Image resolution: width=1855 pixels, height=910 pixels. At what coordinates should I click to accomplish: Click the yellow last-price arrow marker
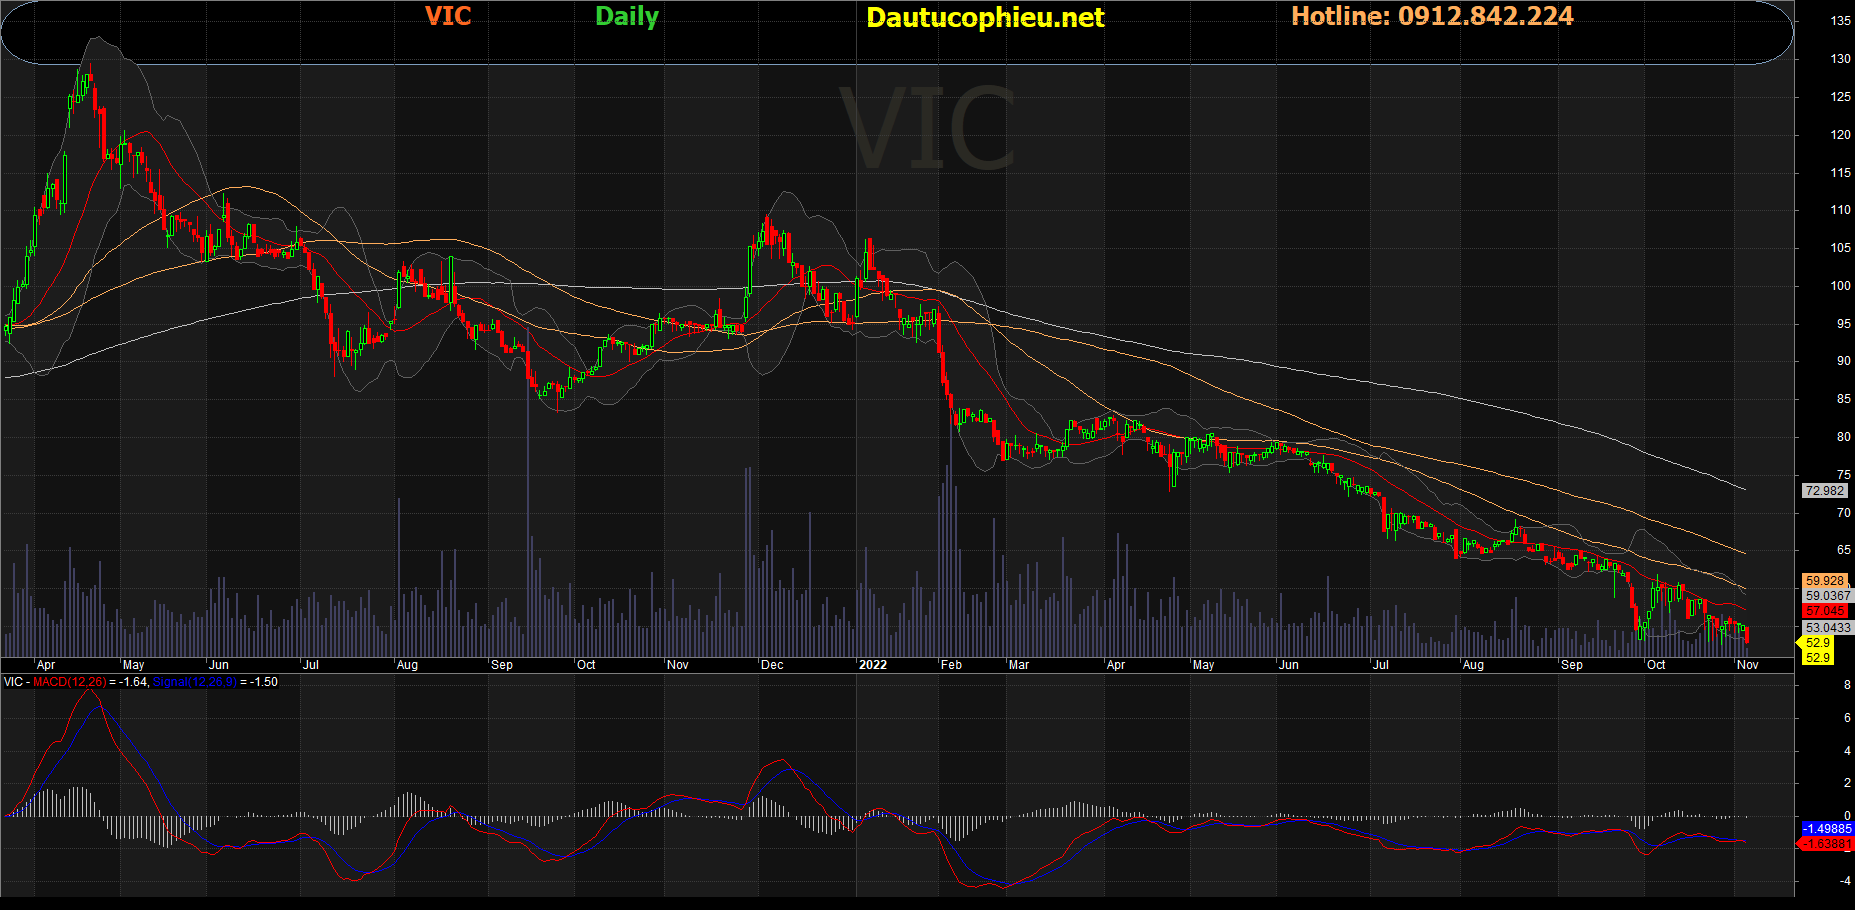tap(1816, 643)
